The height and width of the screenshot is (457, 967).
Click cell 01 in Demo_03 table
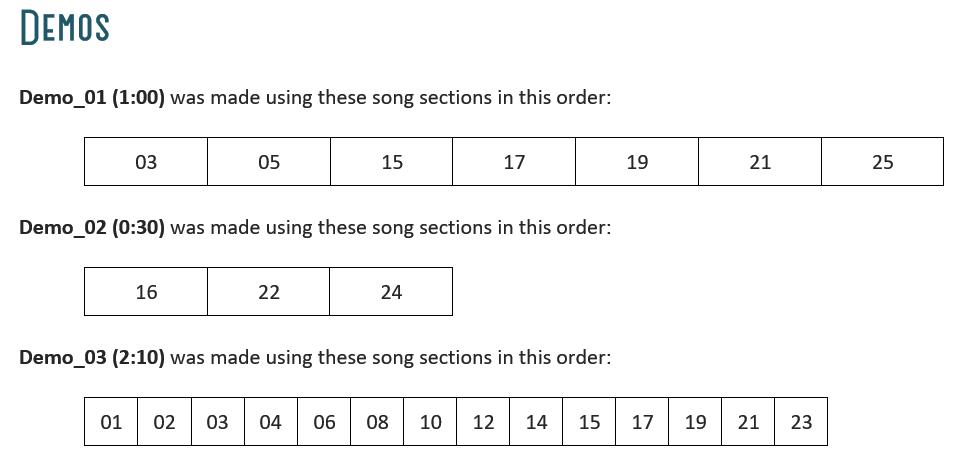(111, 422)
